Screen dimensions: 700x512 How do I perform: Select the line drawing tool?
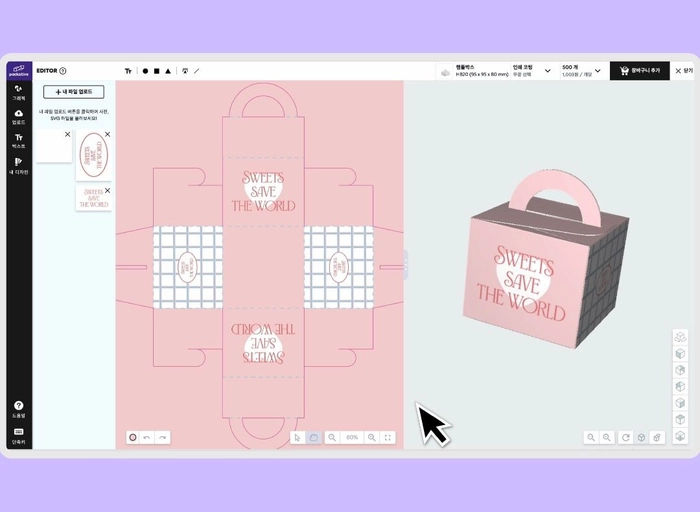click(196, 71)
